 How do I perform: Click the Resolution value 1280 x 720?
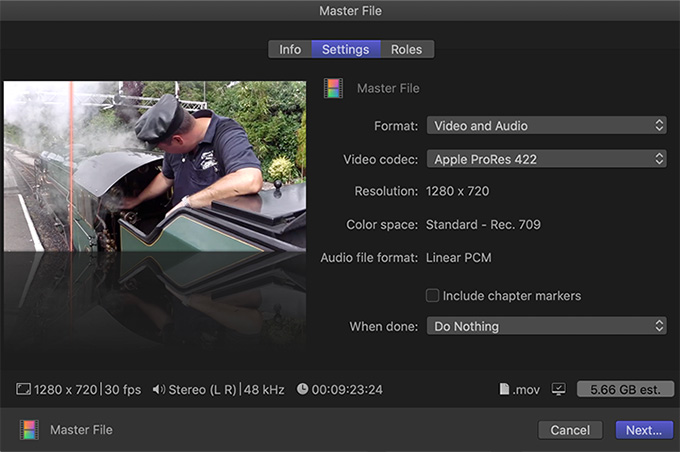tap(458, 191)
